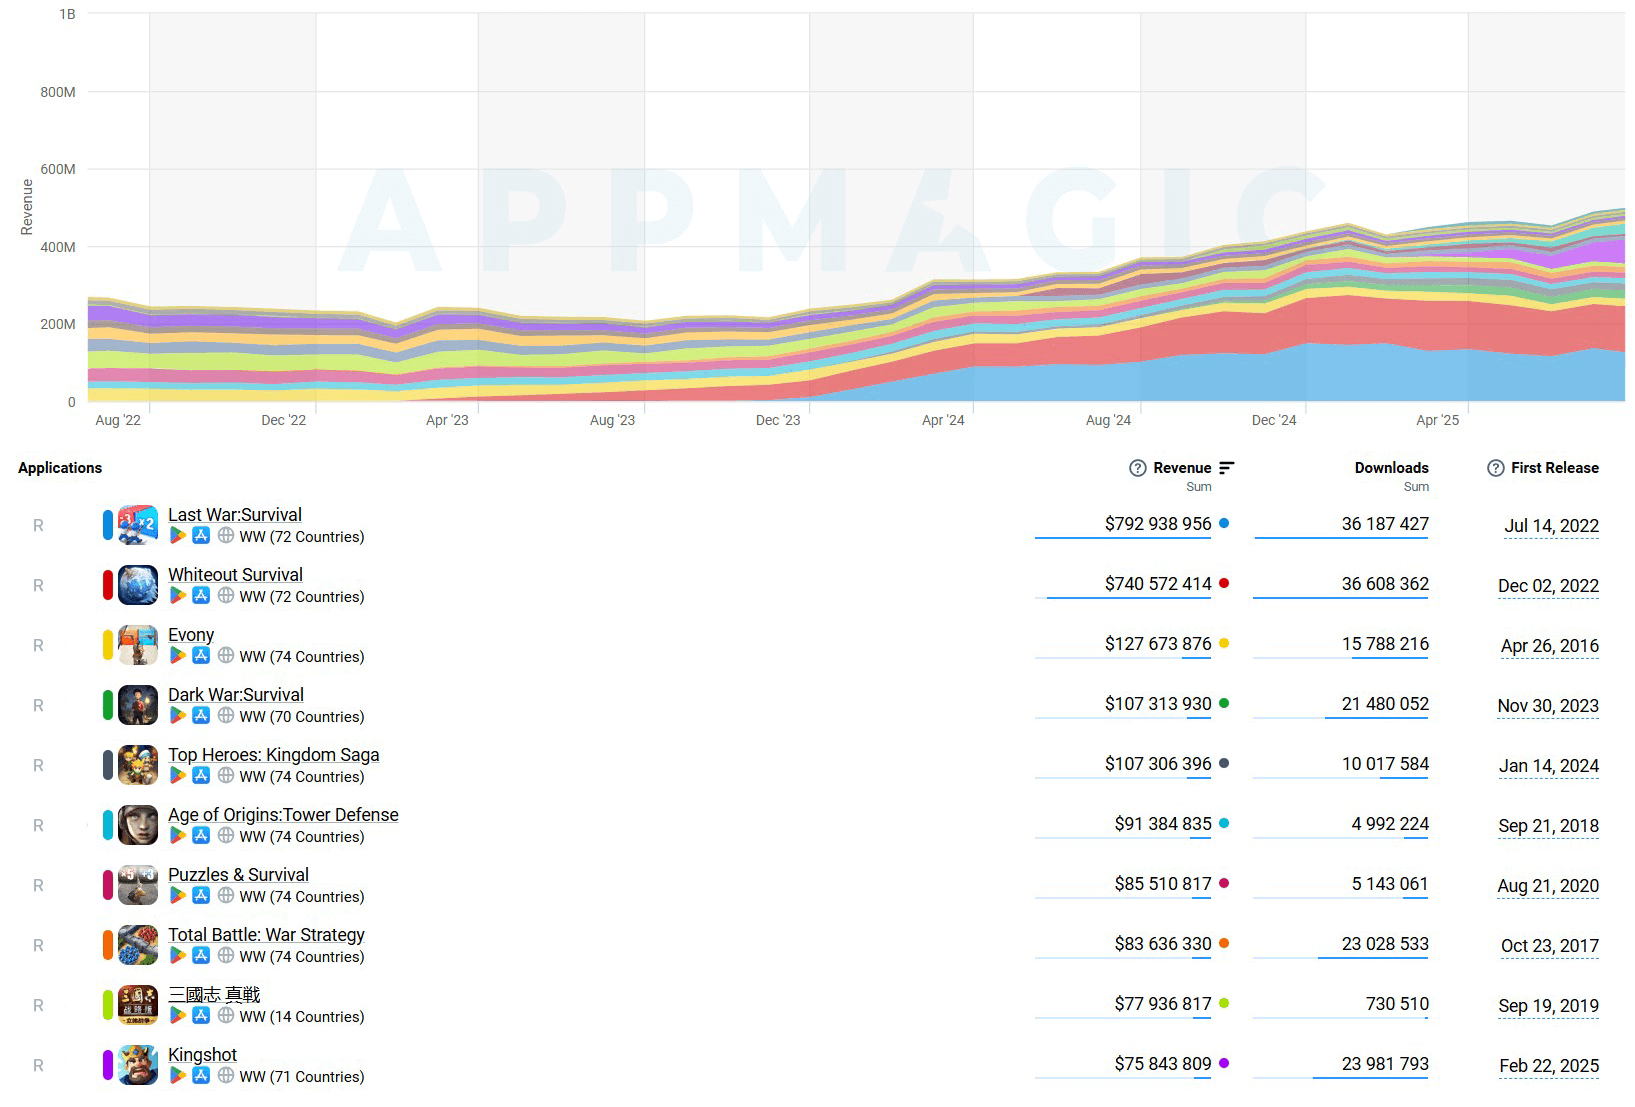1635x1107 pixels.
Task: Click the Revenue sort descending icon
Action: pyautogui.click(x=1227, y=468)
